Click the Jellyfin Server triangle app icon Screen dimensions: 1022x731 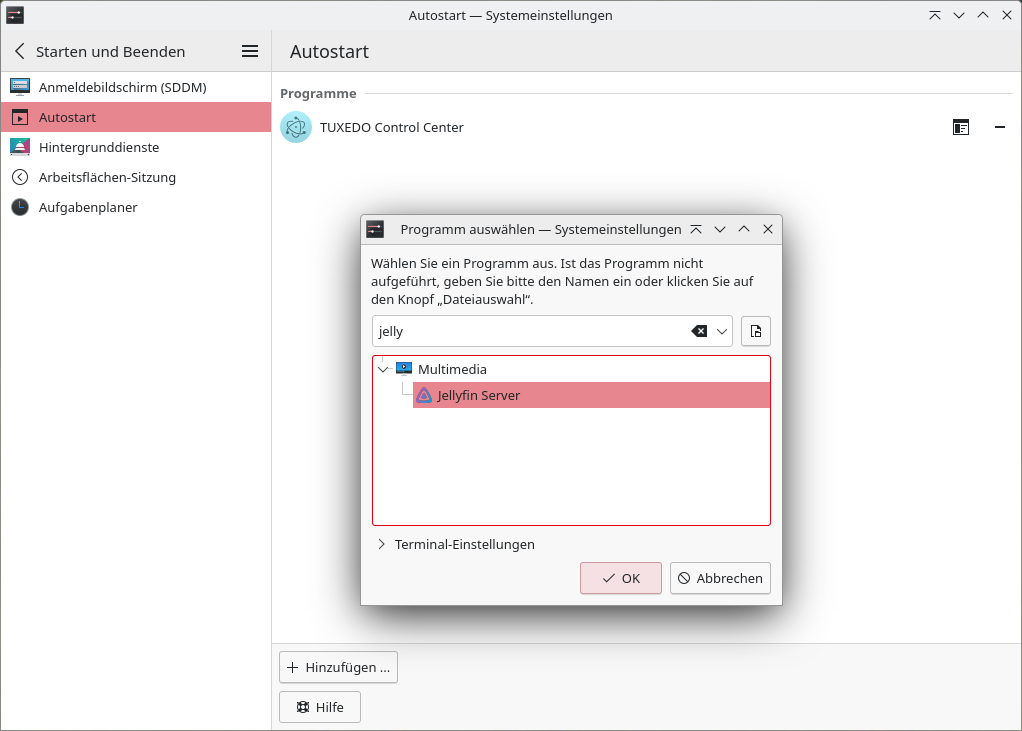point(424,395)
